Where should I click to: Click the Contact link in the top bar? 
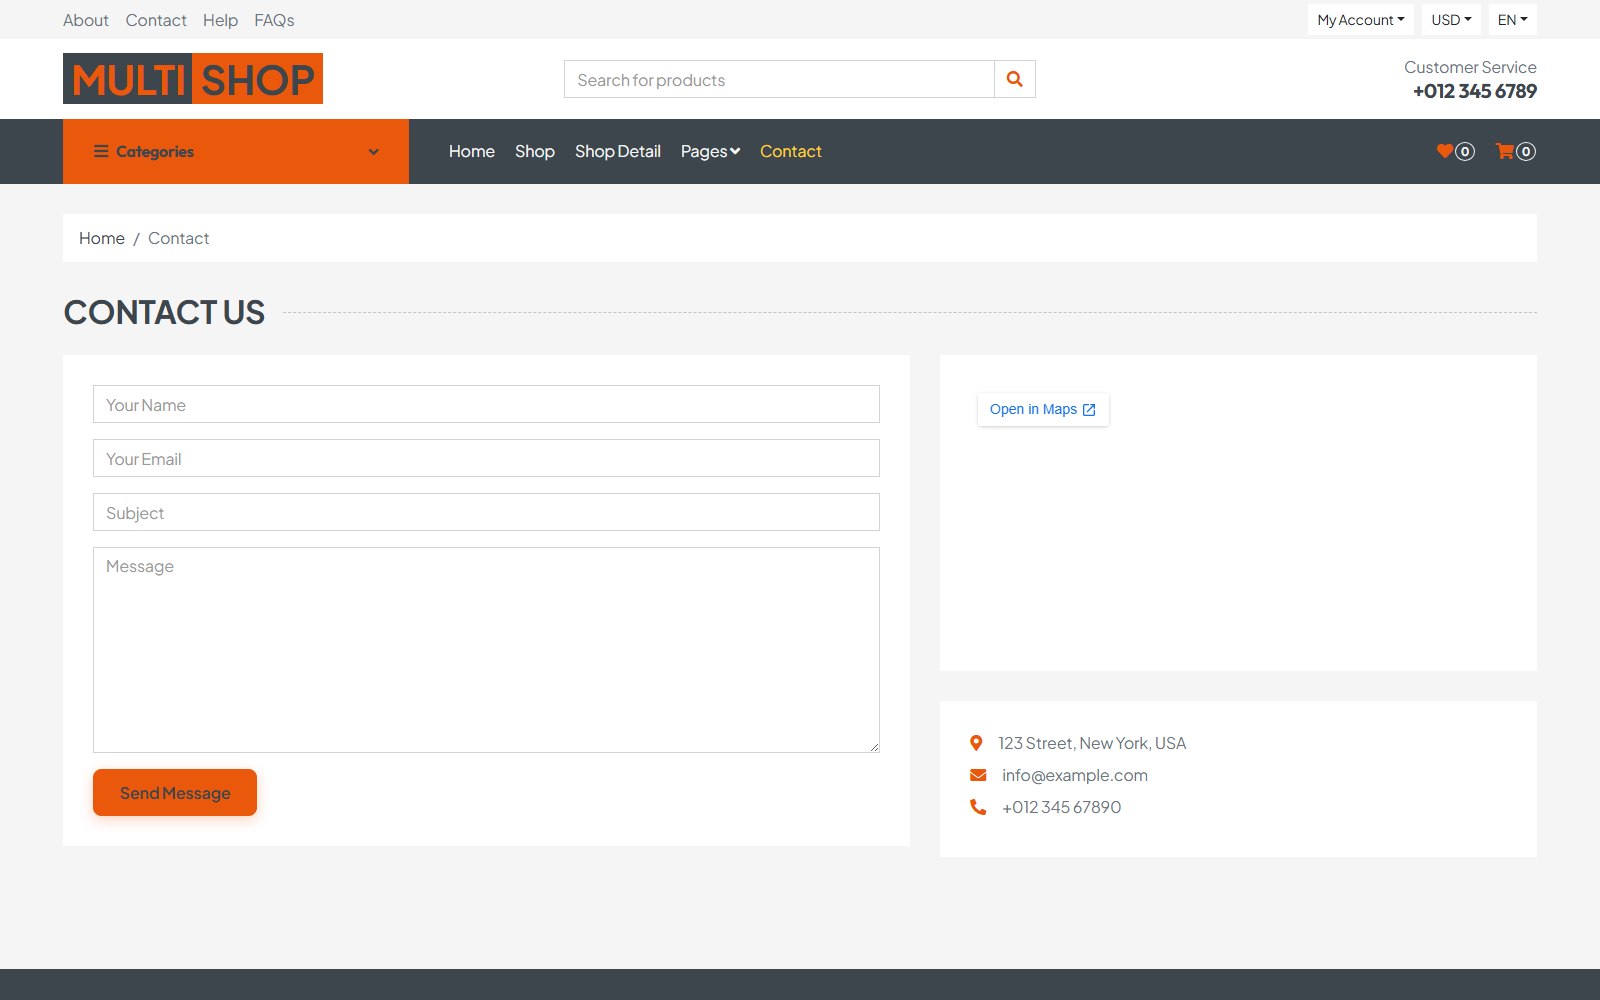click(x=156, y=20)
